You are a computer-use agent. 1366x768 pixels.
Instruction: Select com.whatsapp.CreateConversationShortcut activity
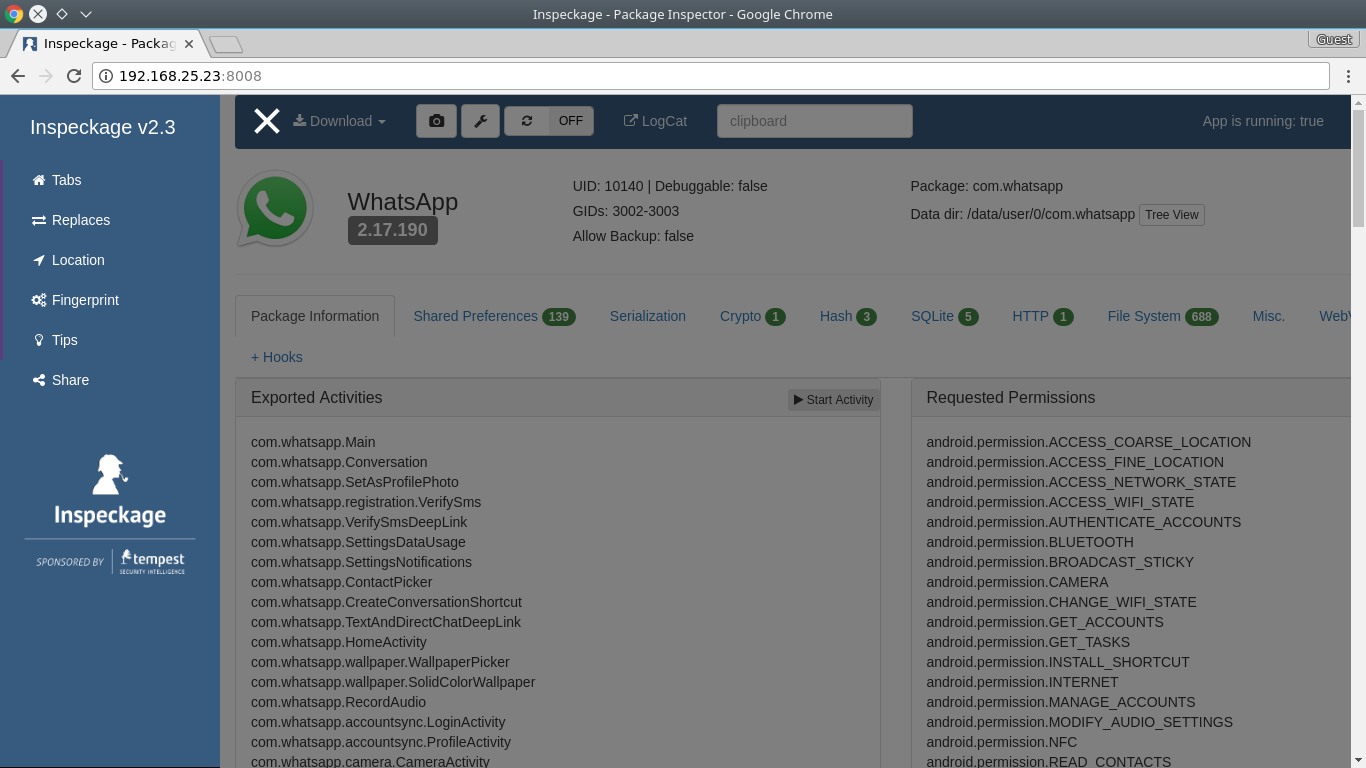386,602
